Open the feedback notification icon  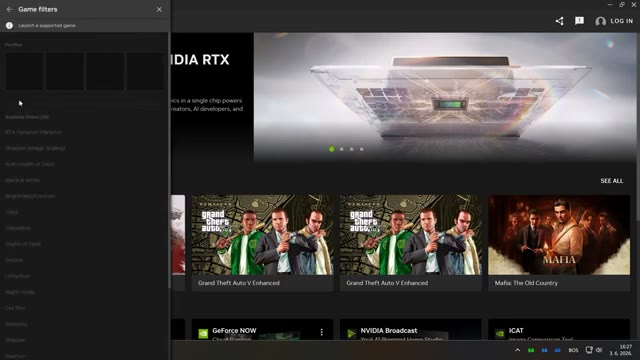(x=579, y=21)
